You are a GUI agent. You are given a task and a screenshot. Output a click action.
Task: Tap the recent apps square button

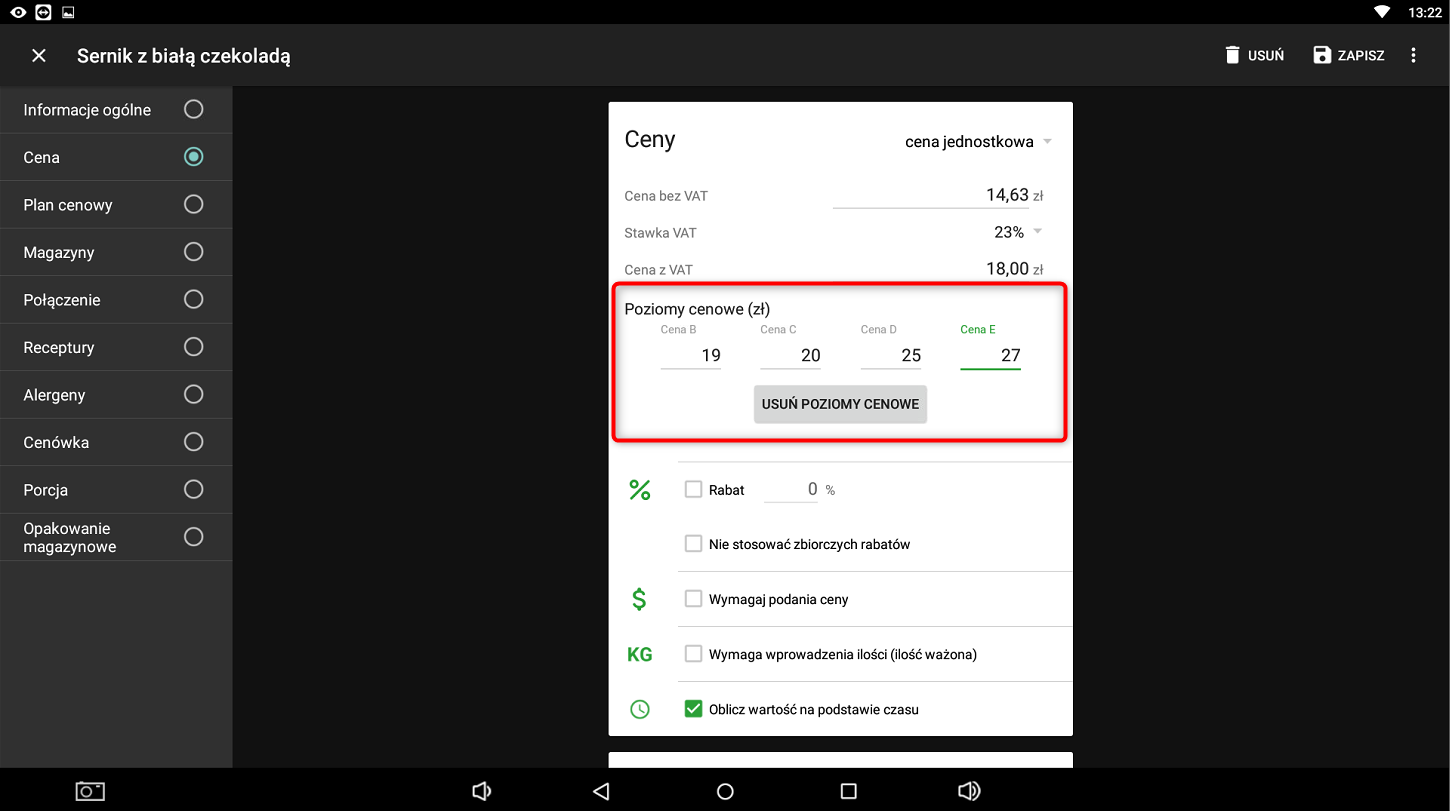click(848, 791)
